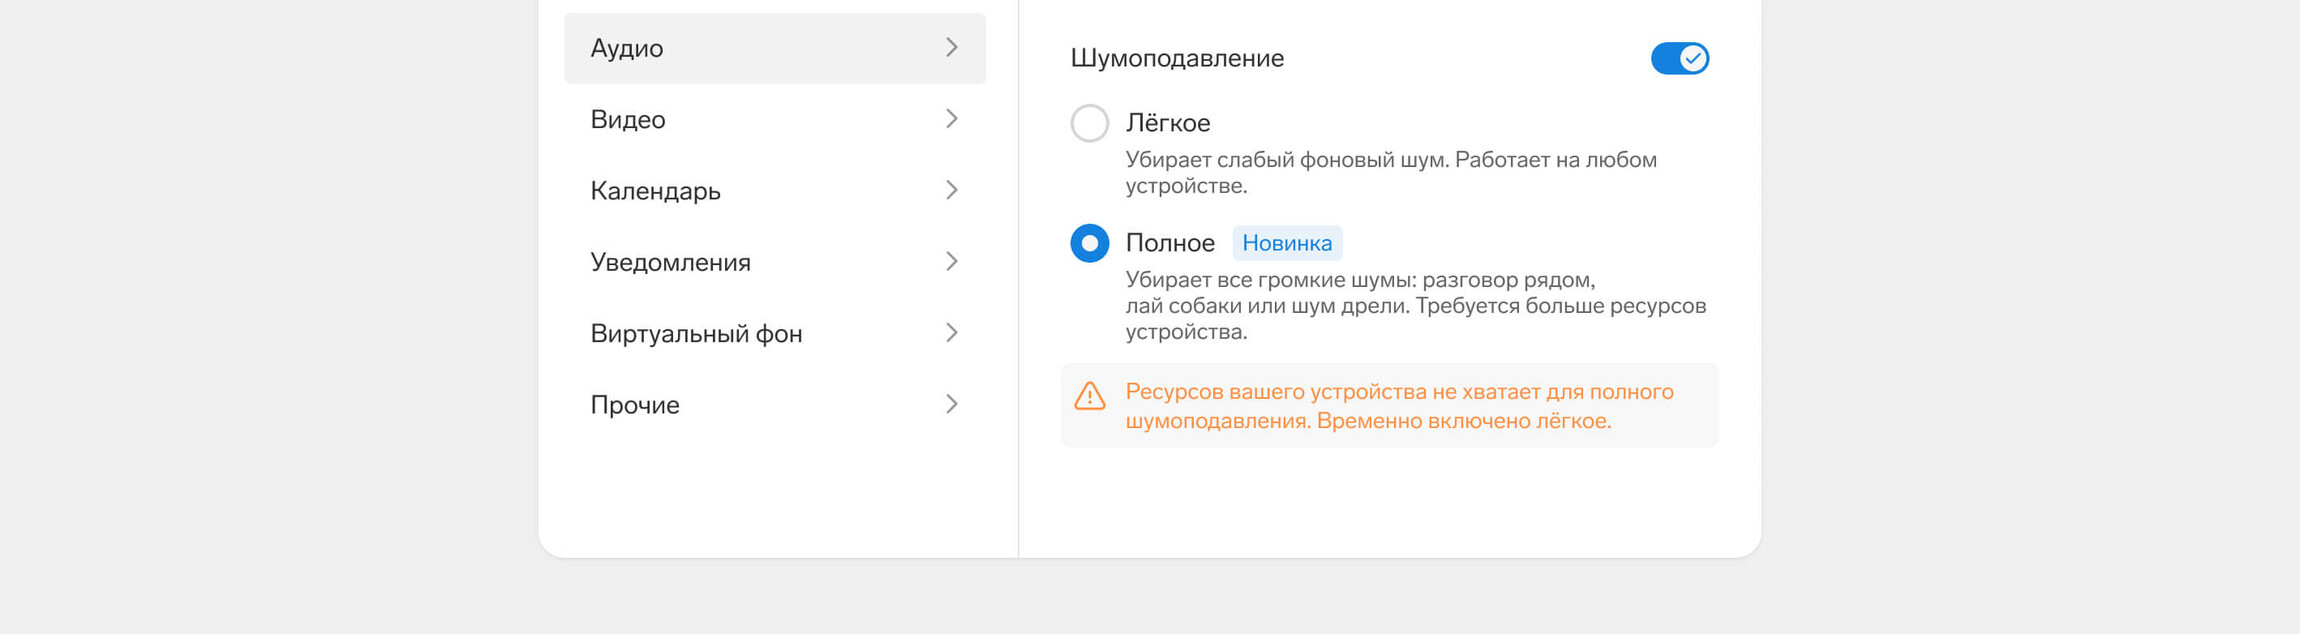
Task: Open the Видео settings section
Action: (628, 119)
